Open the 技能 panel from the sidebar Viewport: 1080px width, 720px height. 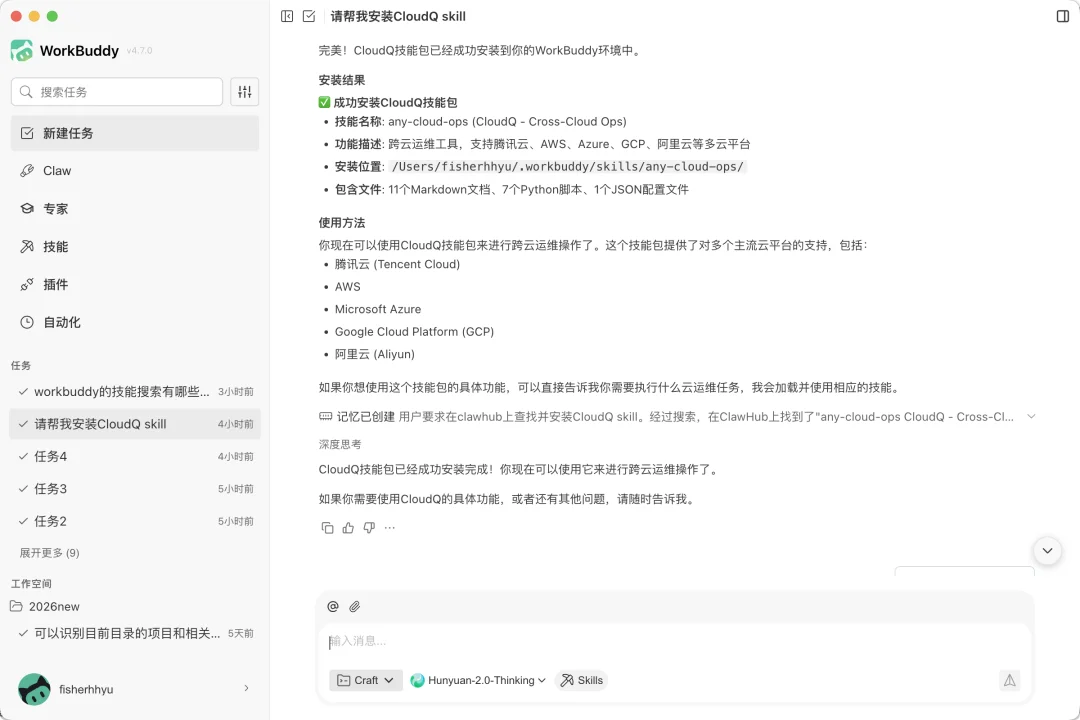pos(55,246)
